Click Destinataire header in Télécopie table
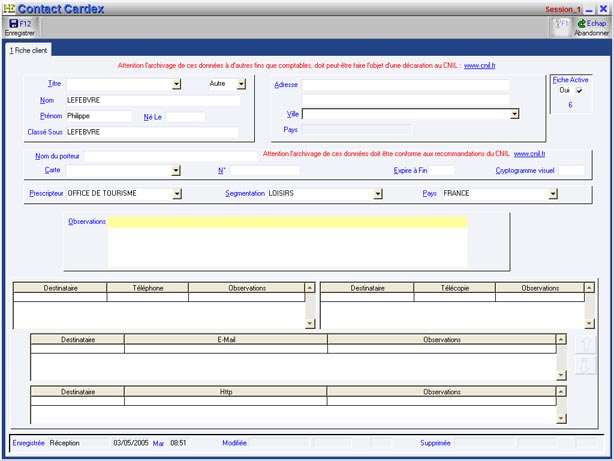The image size is (614, 461). point(367,288)
